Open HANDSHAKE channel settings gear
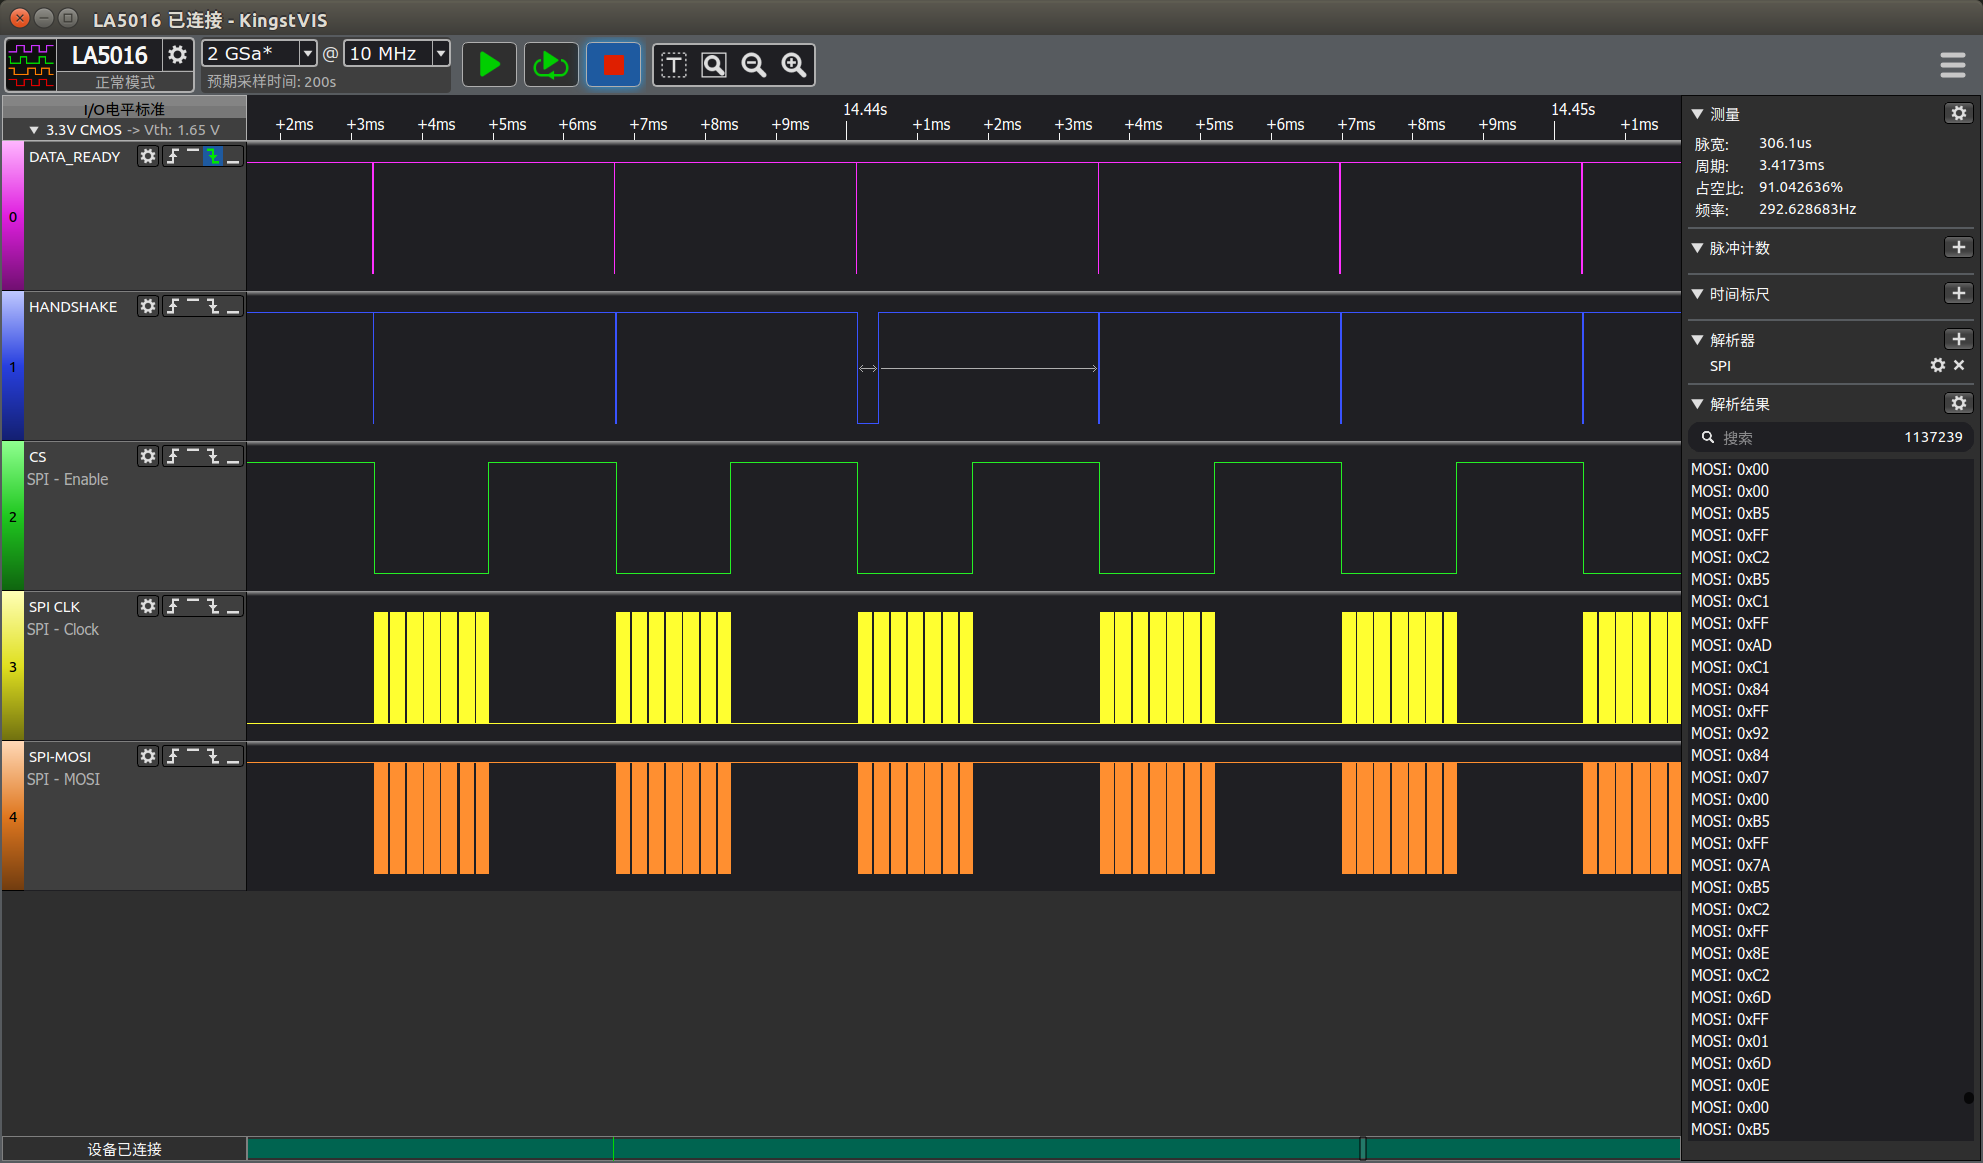This screenshot has width=1983, height=1163. click(148, 306)
